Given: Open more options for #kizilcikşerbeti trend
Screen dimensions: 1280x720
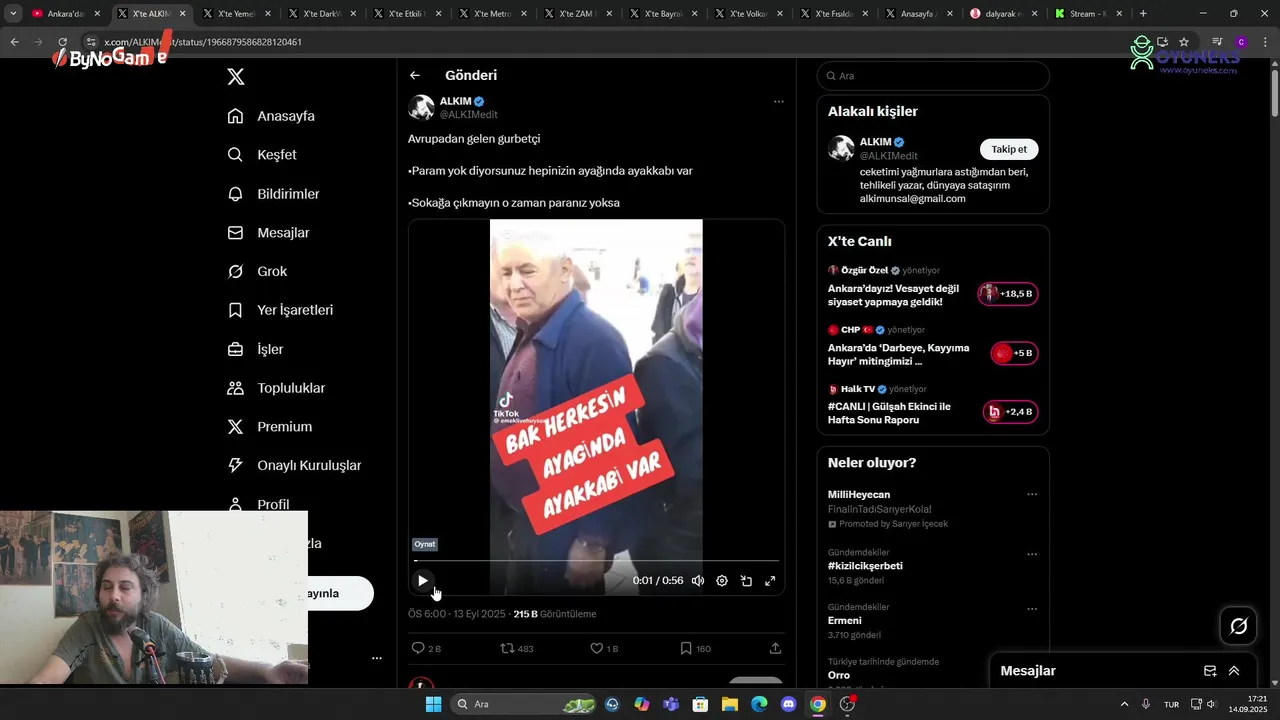Looking at the screenshot, I should click(1032, 554).
